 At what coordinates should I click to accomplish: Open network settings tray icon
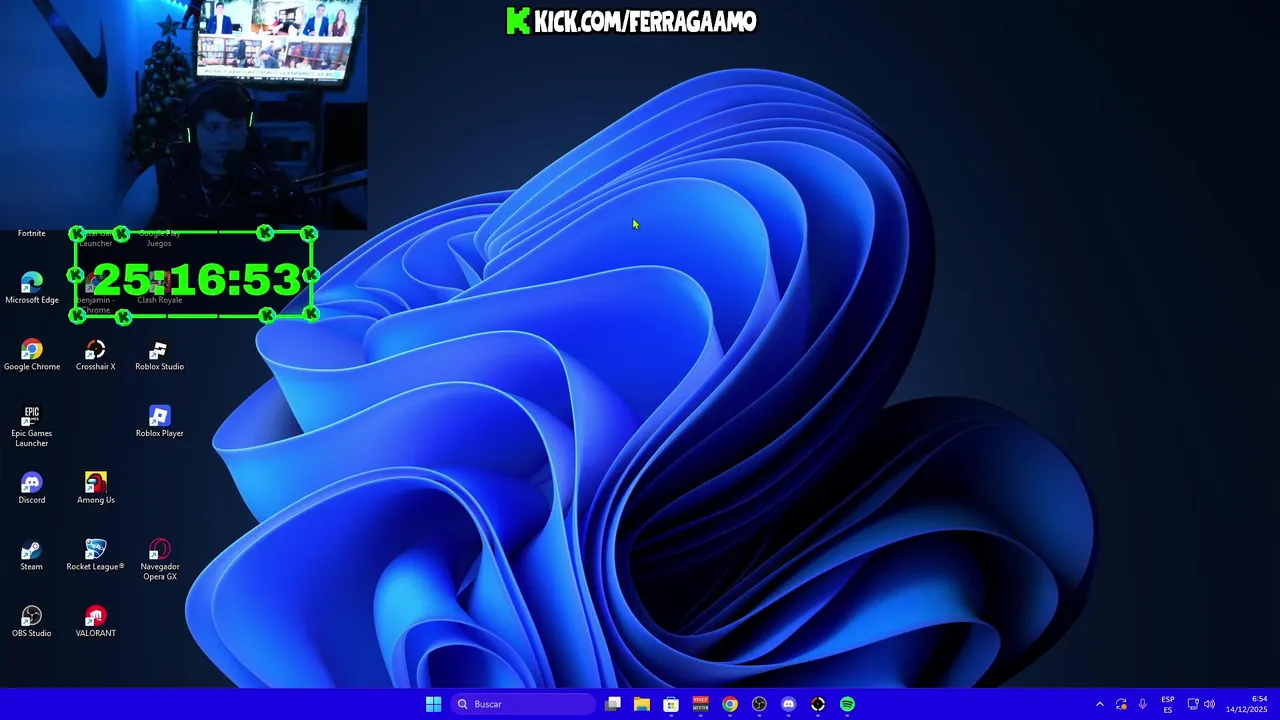[1192, 704]
